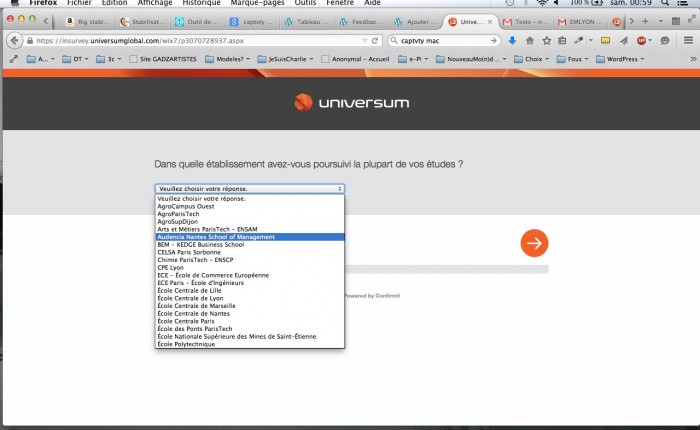Switch to the Rig stabi... Amazon tab
This screenshot has width=700, height=430.
coord(88,21)
